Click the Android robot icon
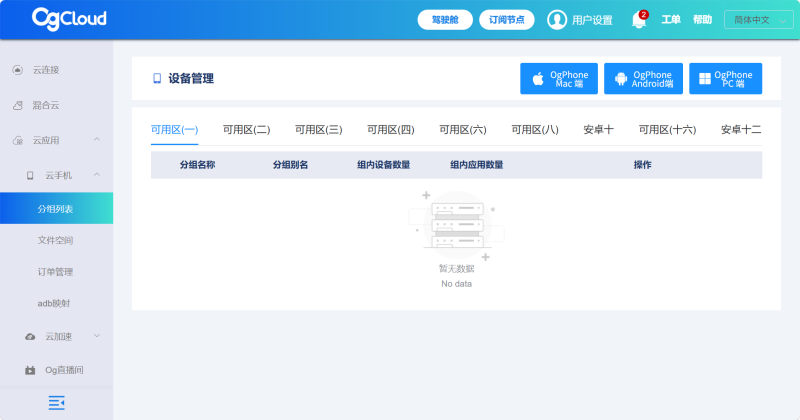 [x=621, y=79]
